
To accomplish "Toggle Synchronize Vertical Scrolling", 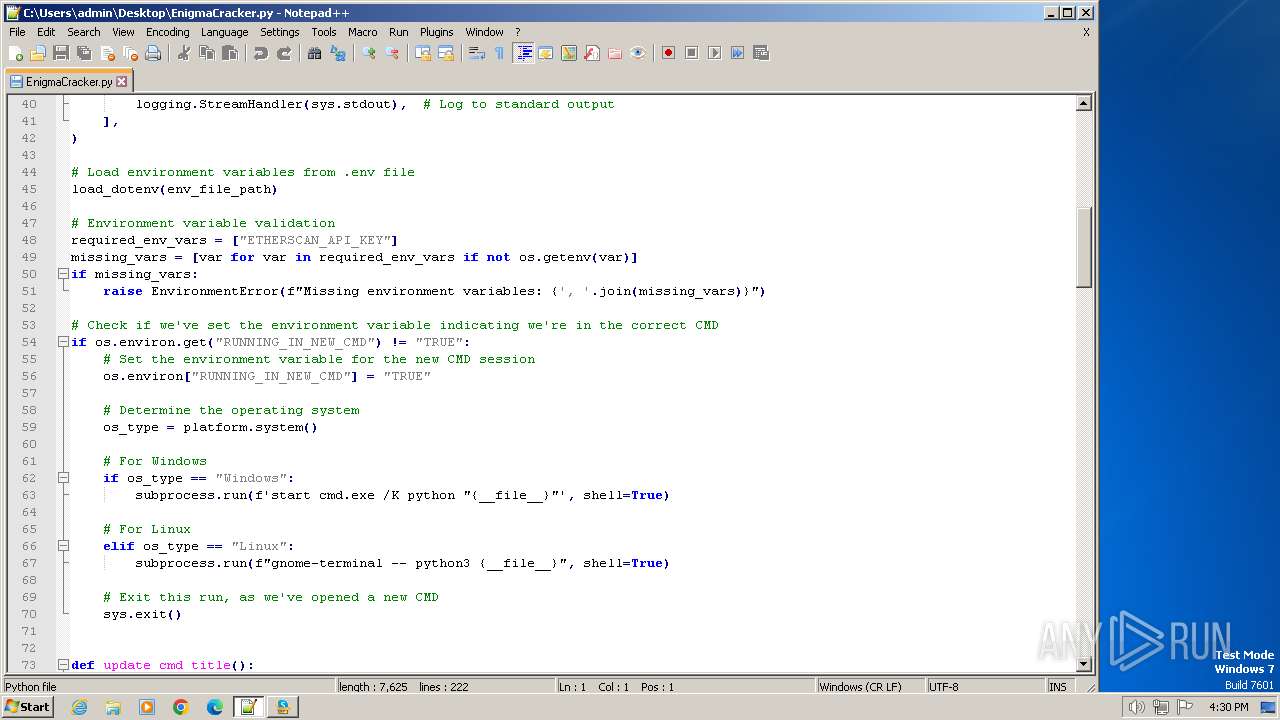I will 423,53.
